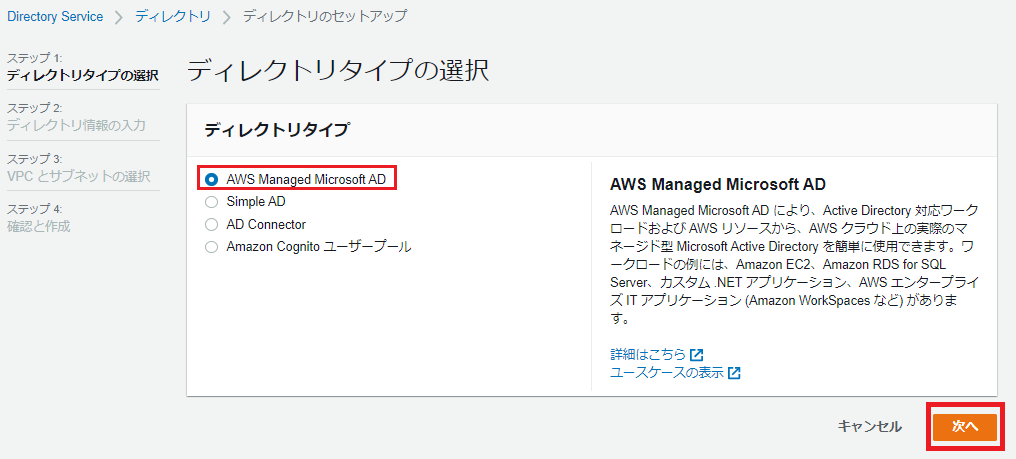The width and height of the screenshot is (1016, 459).
Task: Click ディレクトリのセットアップ breadcrumb text
Action: pos(325,17)
